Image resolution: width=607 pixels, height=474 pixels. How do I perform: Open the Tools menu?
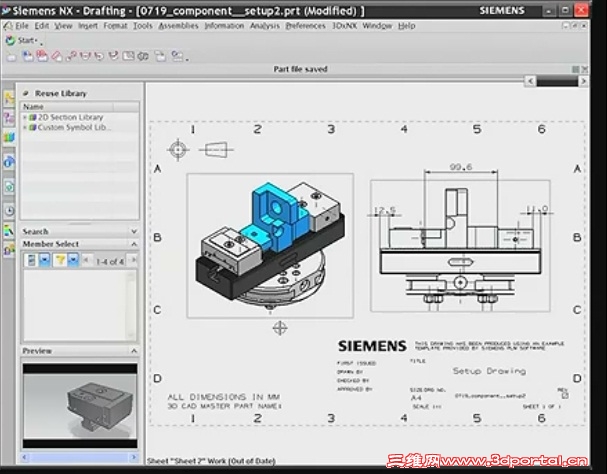tap(143, 26)
